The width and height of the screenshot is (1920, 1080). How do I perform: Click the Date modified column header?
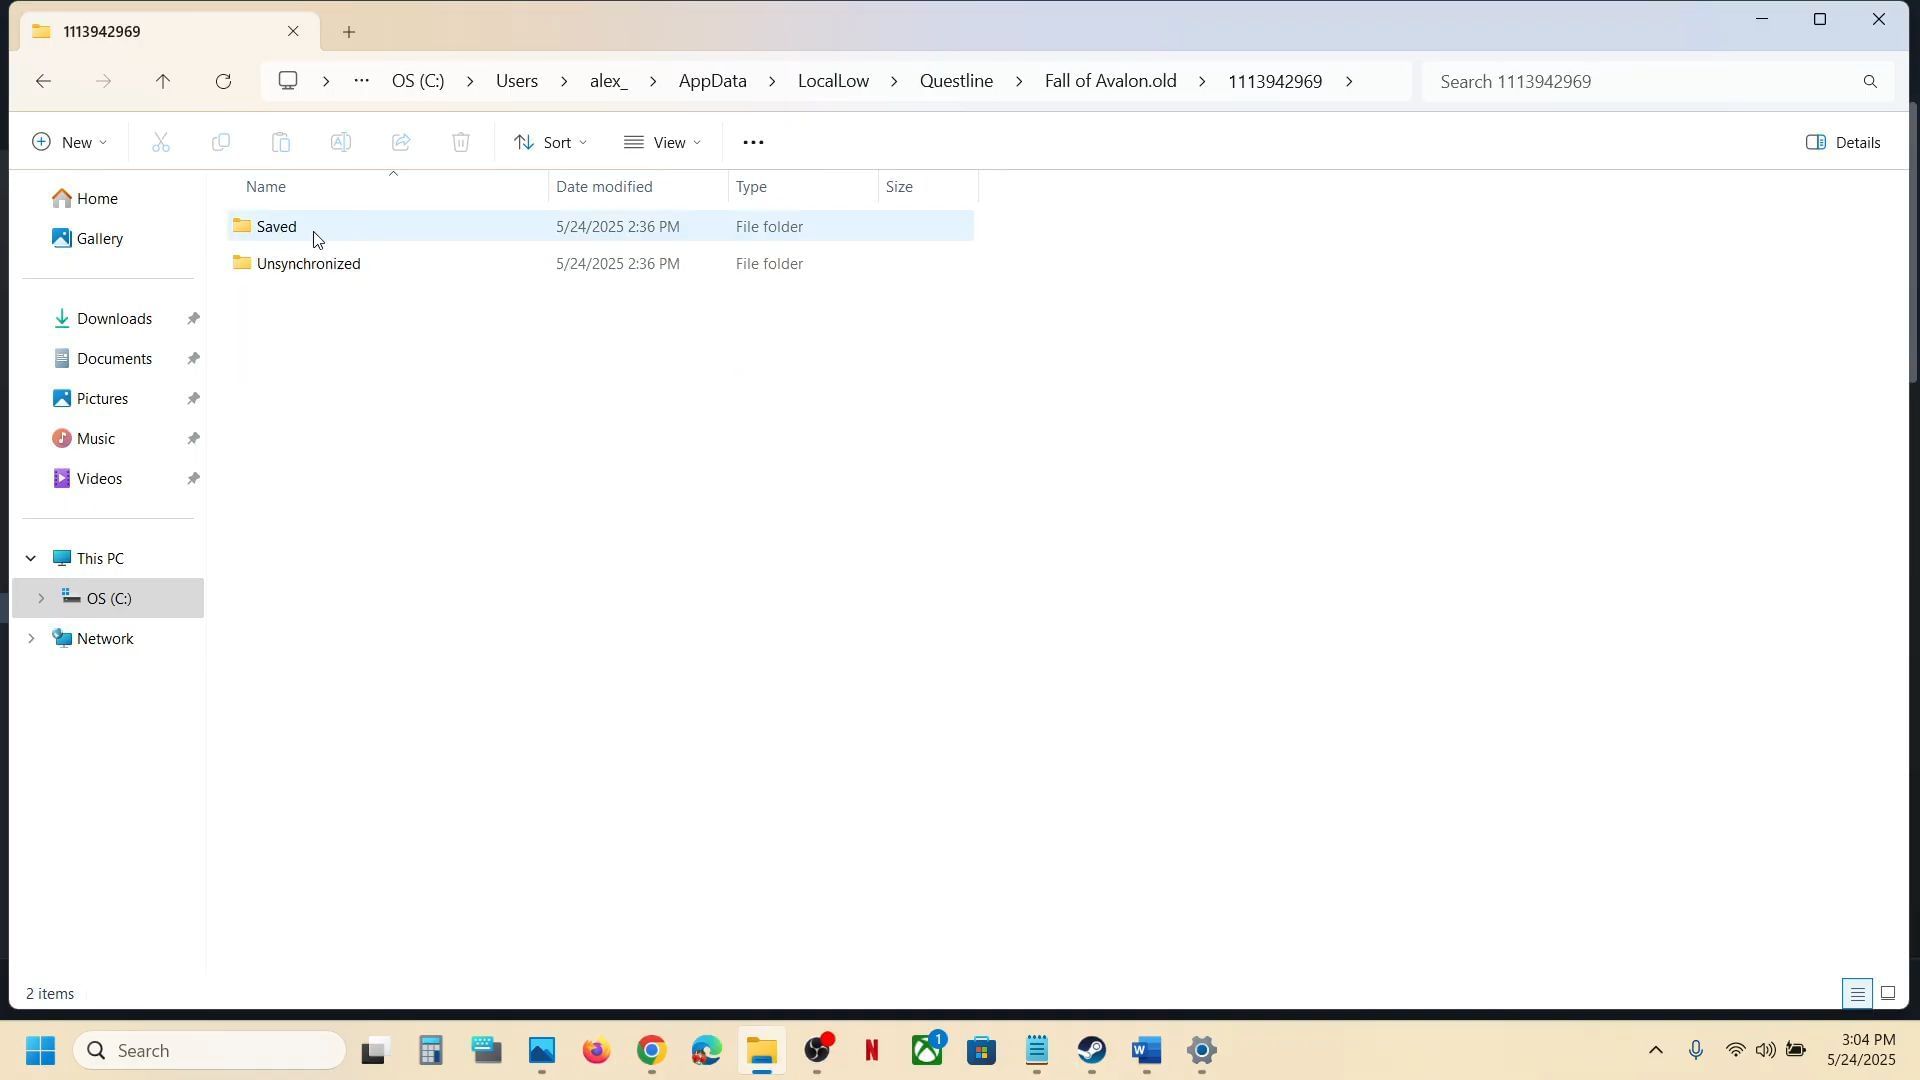point(604,187)
